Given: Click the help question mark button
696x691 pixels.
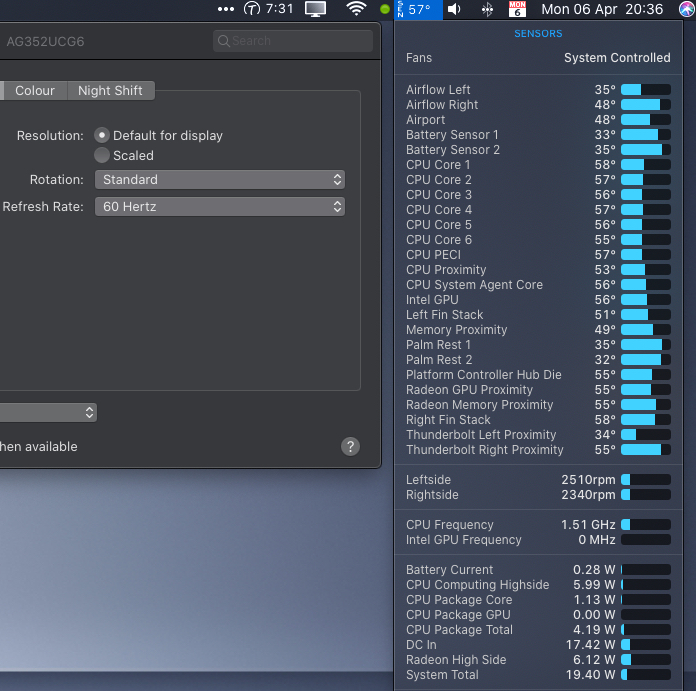Looking at the screenshot, I should (x=350, y=446).
